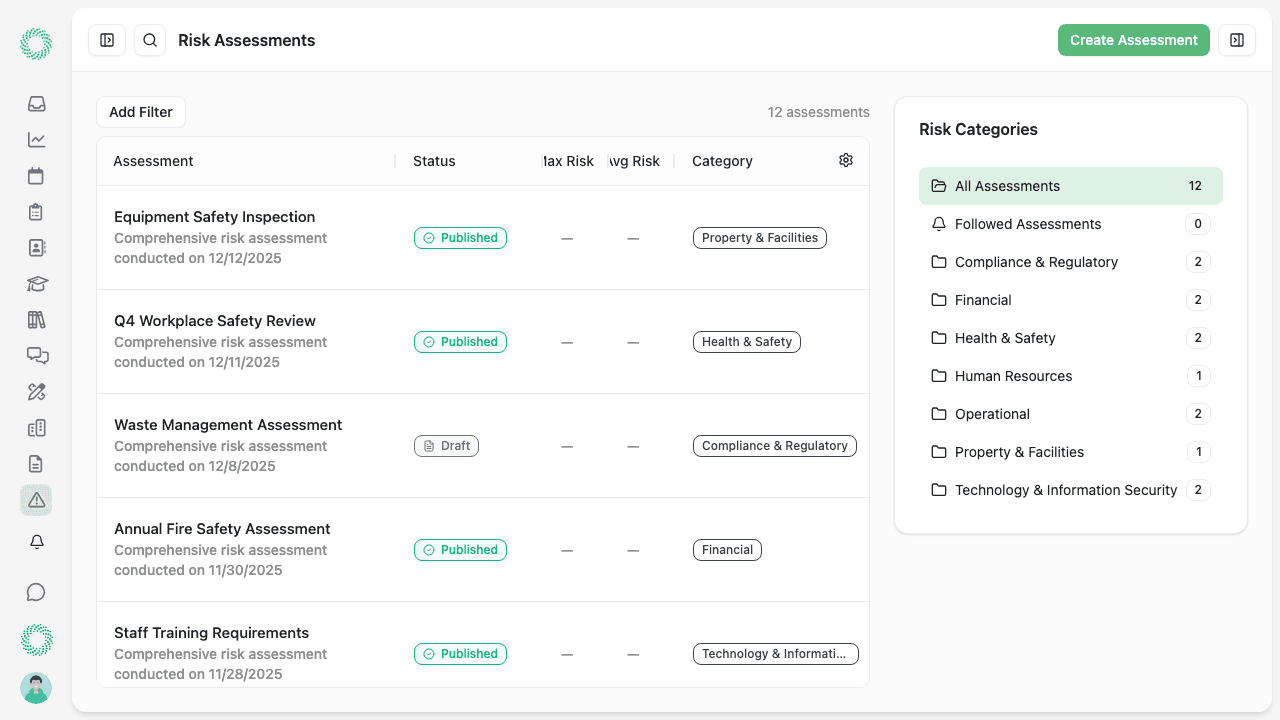Select the risk assessments warning triangle icon
The width and height of the screenshot is (1280, 720).
36,500
